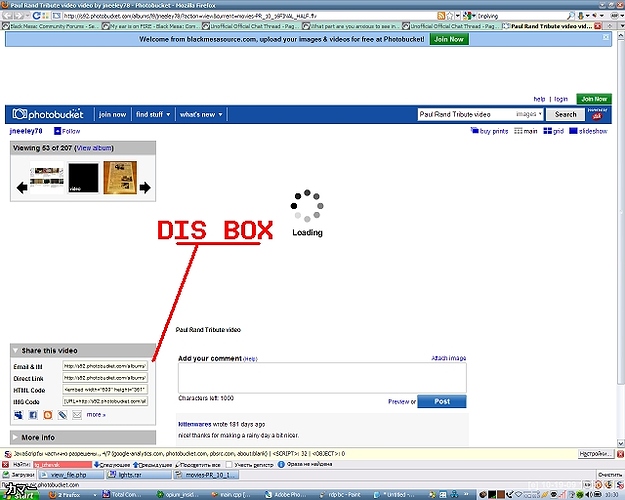
Task: Click inside the Add your comment box
Action: tap(322, 378)
